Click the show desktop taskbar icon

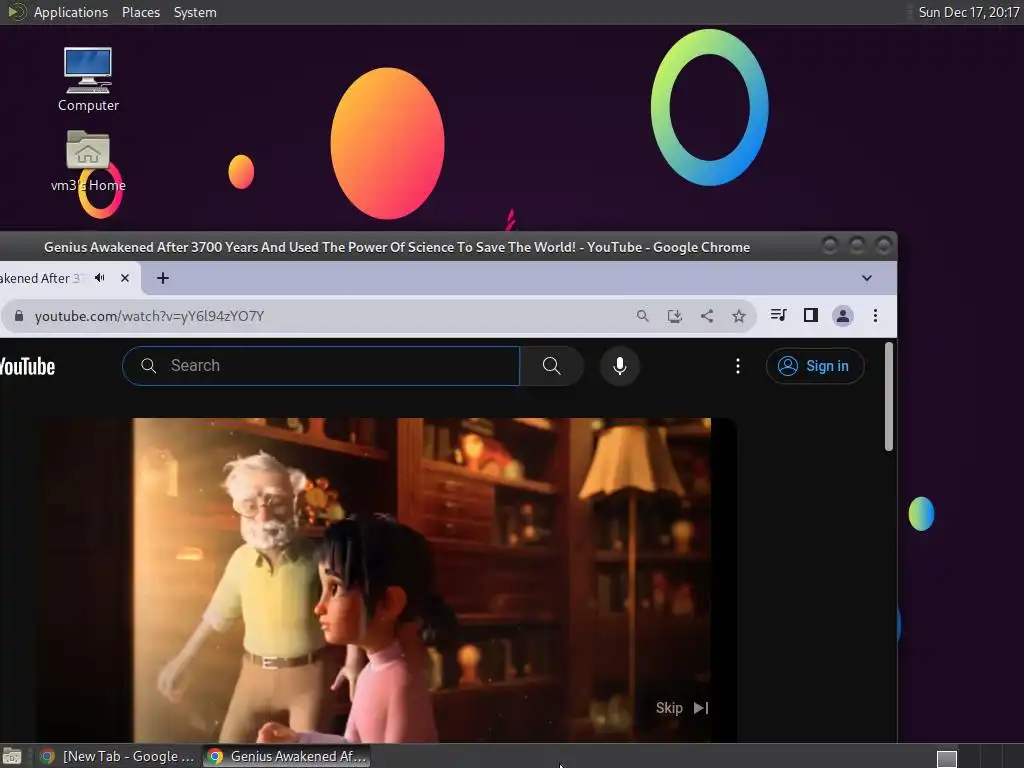pyautogui.click(x=12, y=756)
